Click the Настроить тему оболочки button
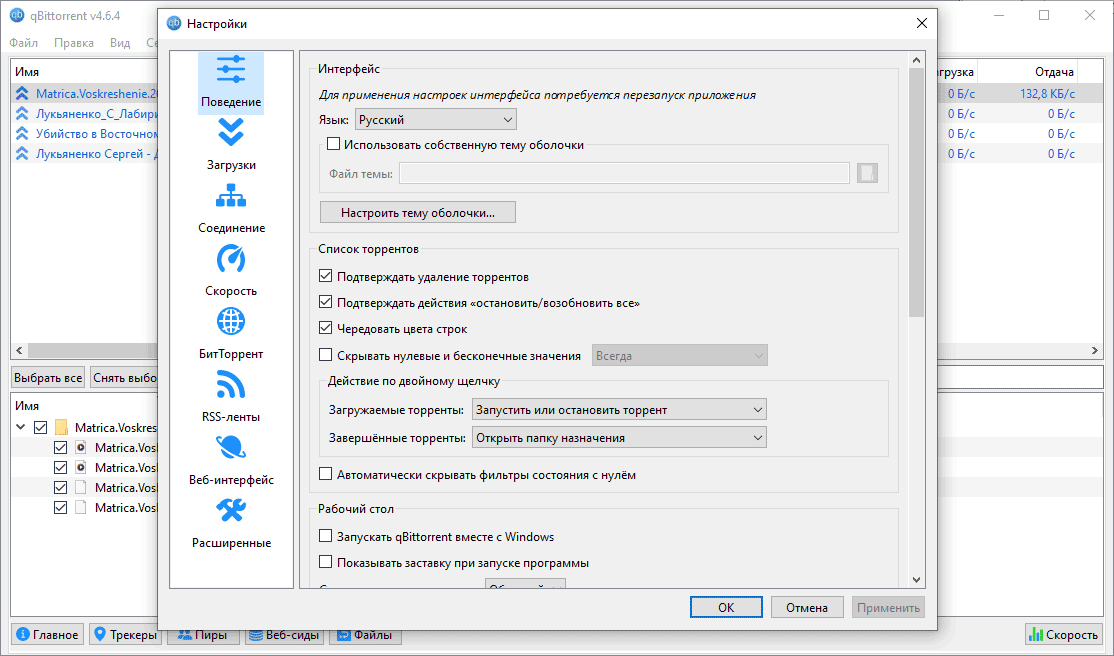This screenshot has width=1114, height=656. pos(418,213)
